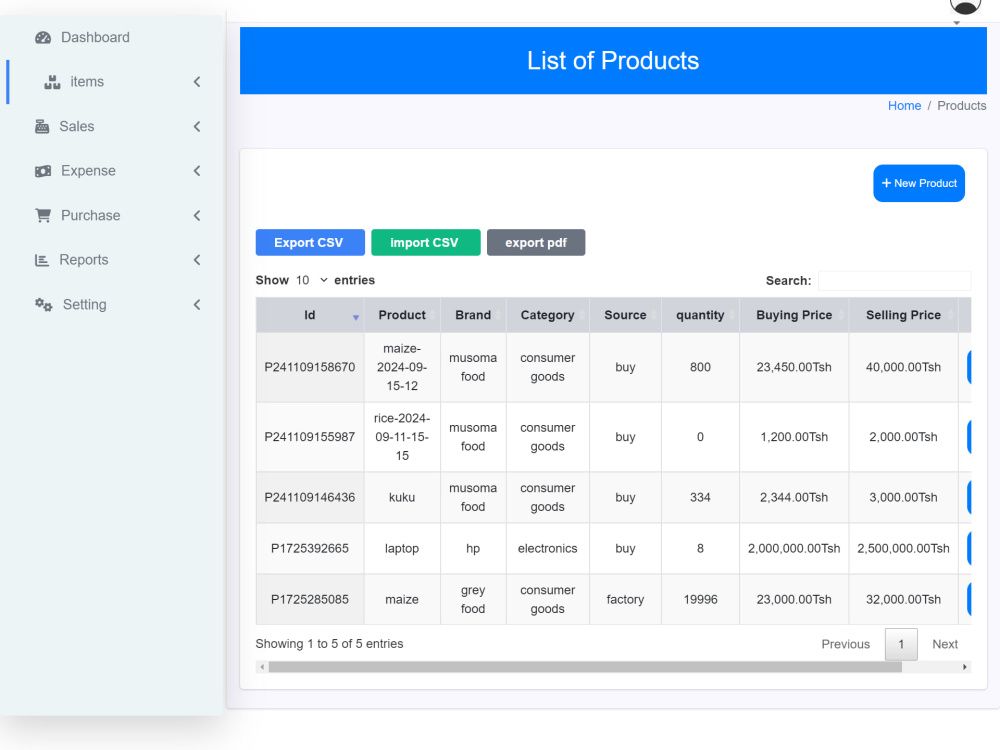This screenshot has width=1000, height=750.
Task: Click the Setting gears icon
Action: point(43,305)
